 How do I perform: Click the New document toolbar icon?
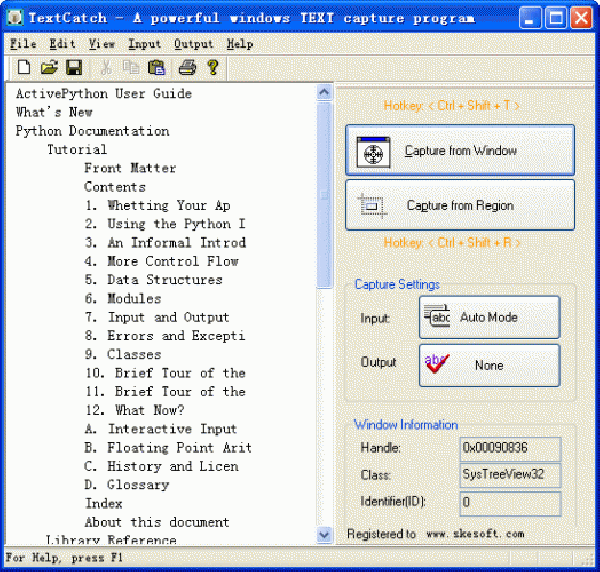24,67
